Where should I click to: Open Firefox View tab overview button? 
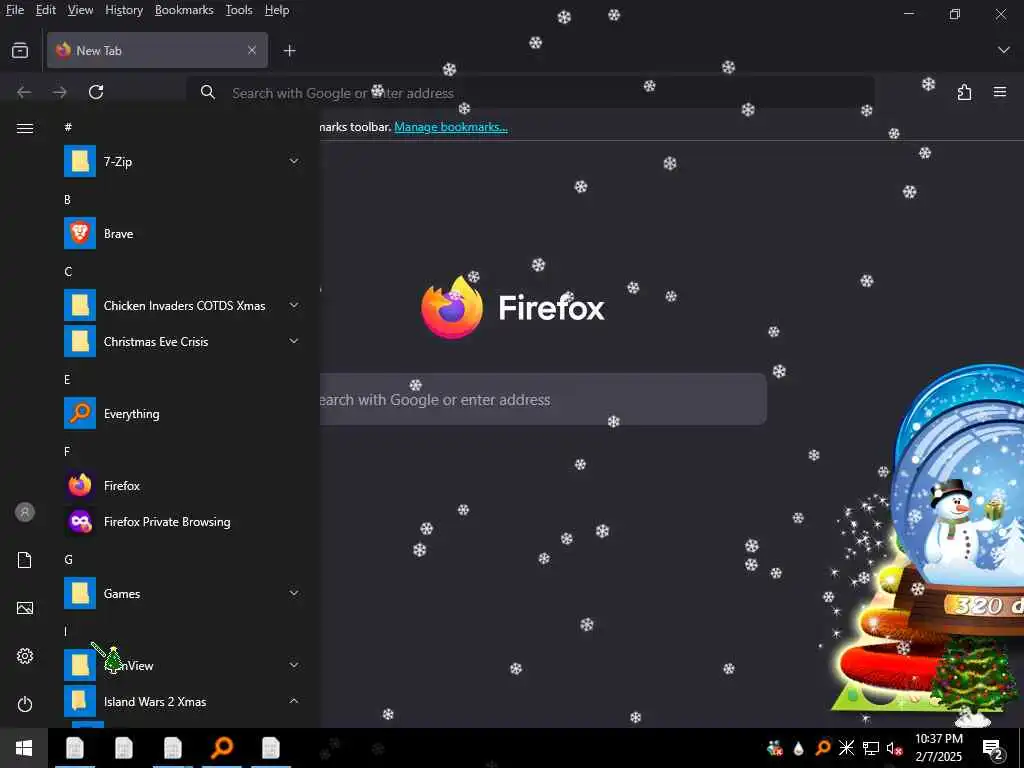click(20, 50)
